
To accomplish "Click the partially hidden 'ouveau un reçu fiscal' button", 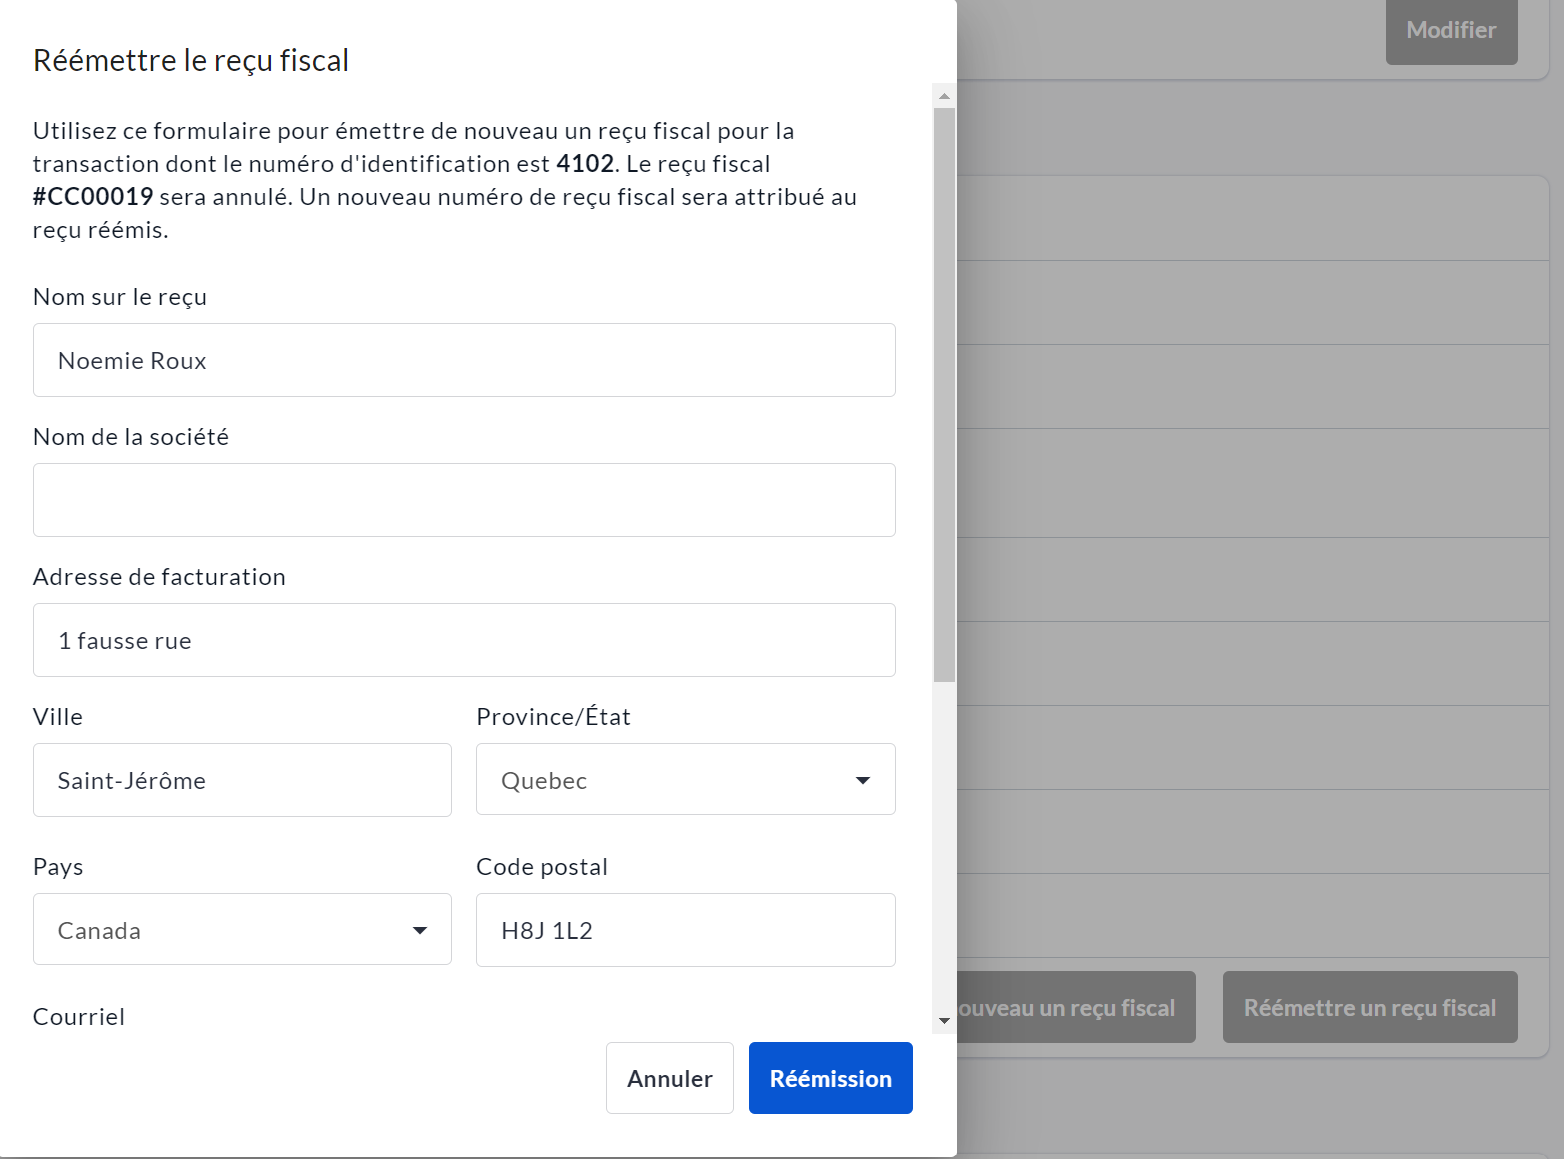I will tap(1075, 1007).
